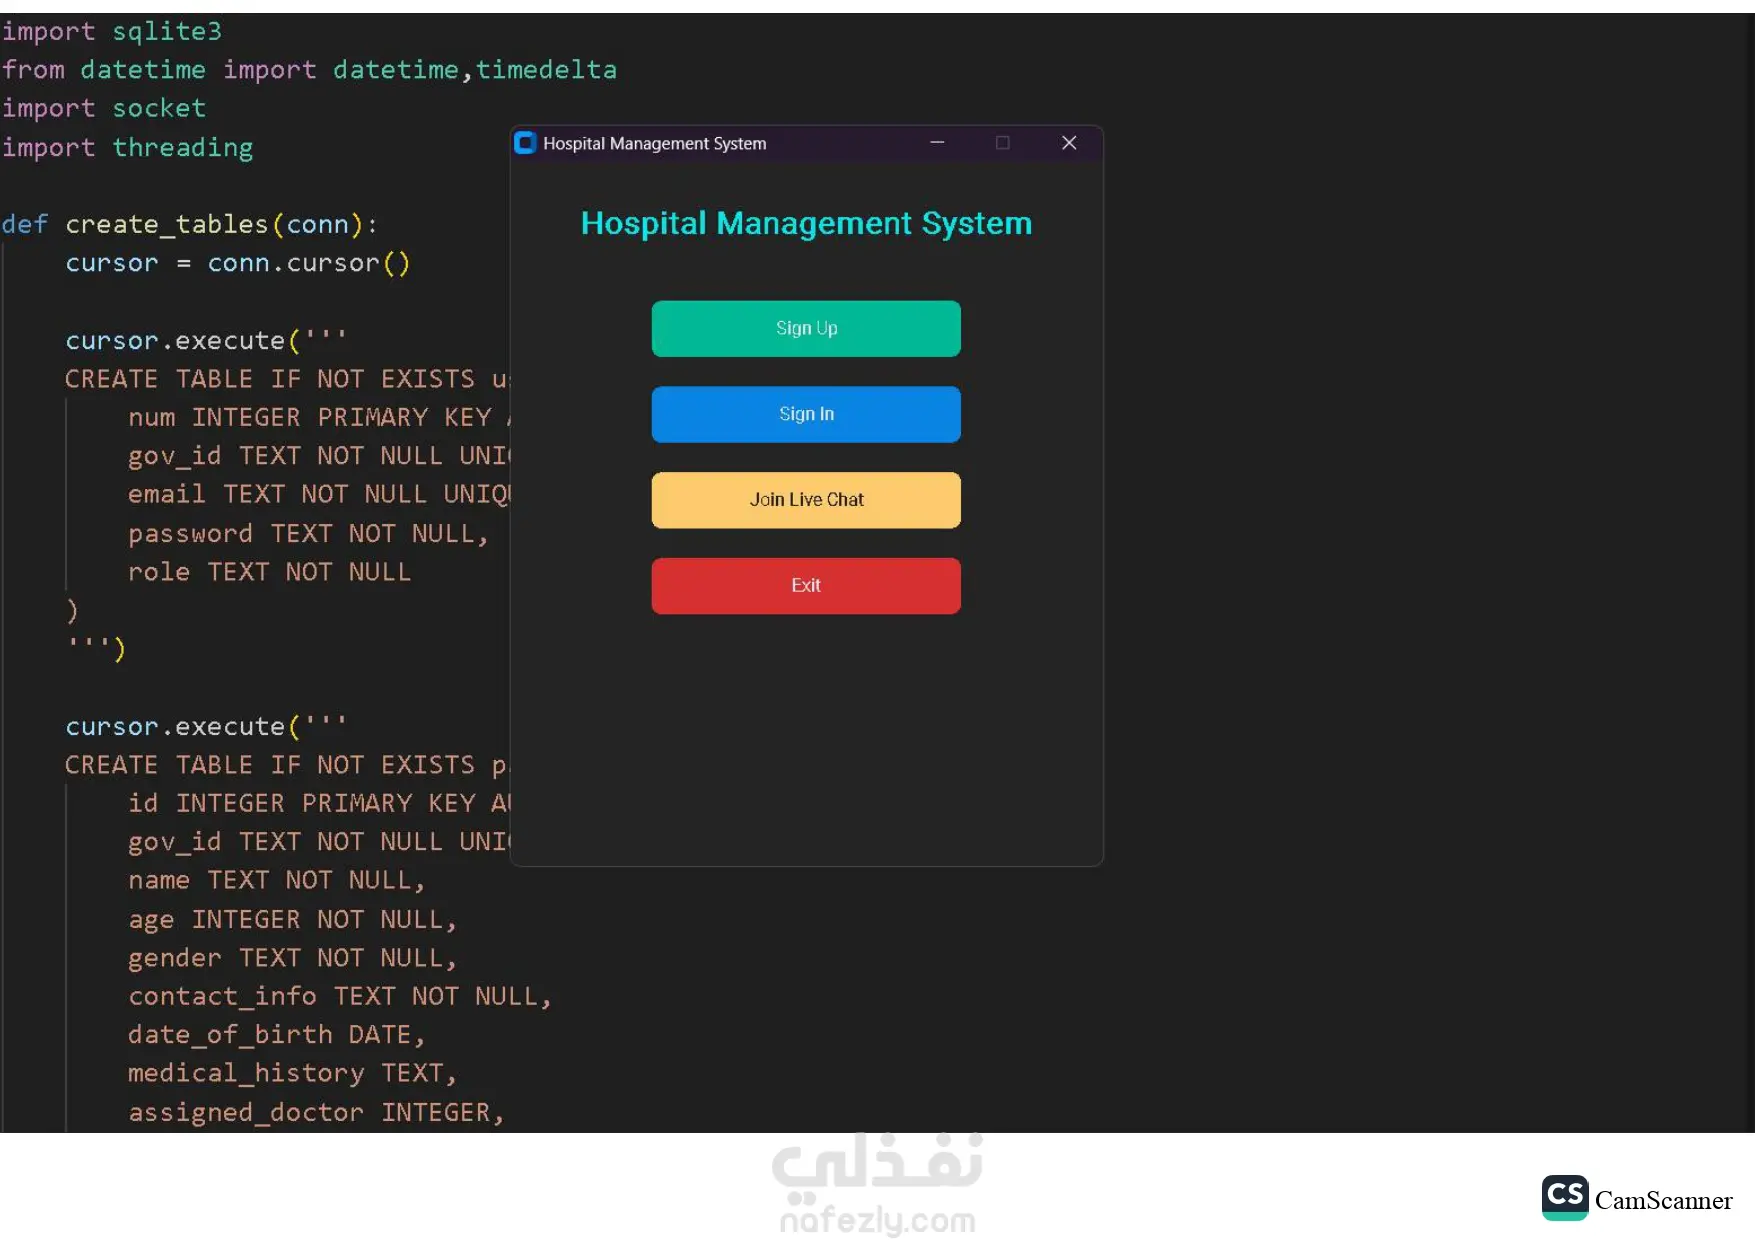Click the blue Sign In button
The width and height of the screenshot is (1755, 1240).
pos(806,414)
